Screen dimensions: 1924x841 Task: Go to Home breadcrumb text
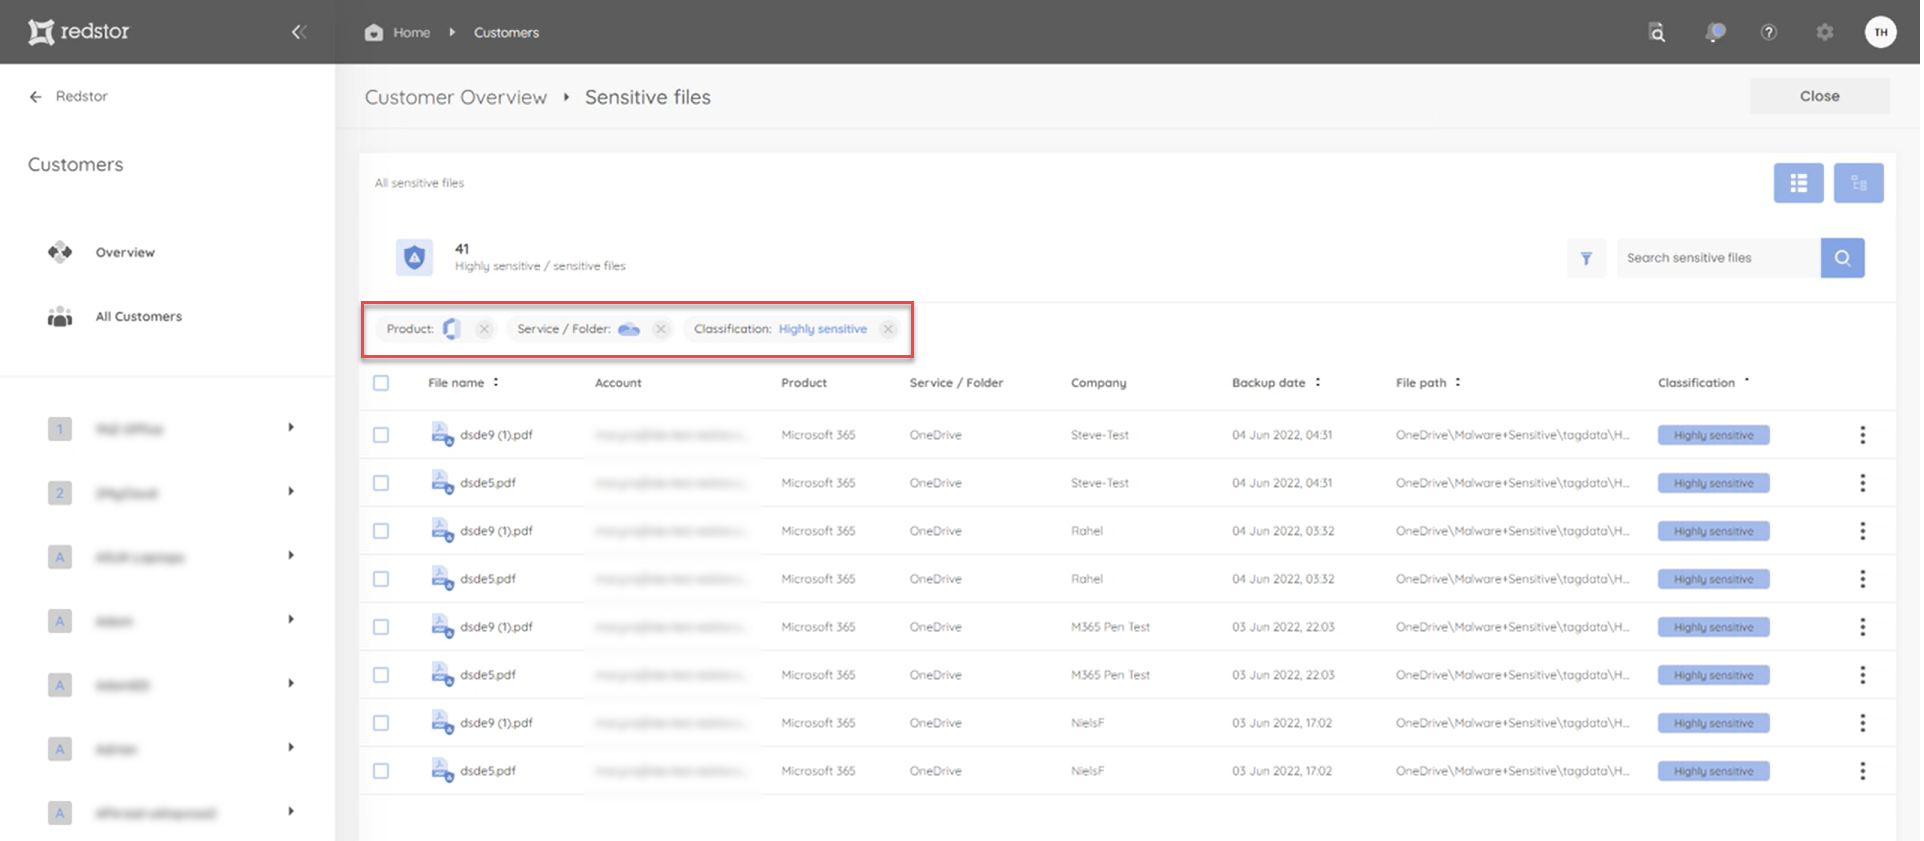[412, 33]
